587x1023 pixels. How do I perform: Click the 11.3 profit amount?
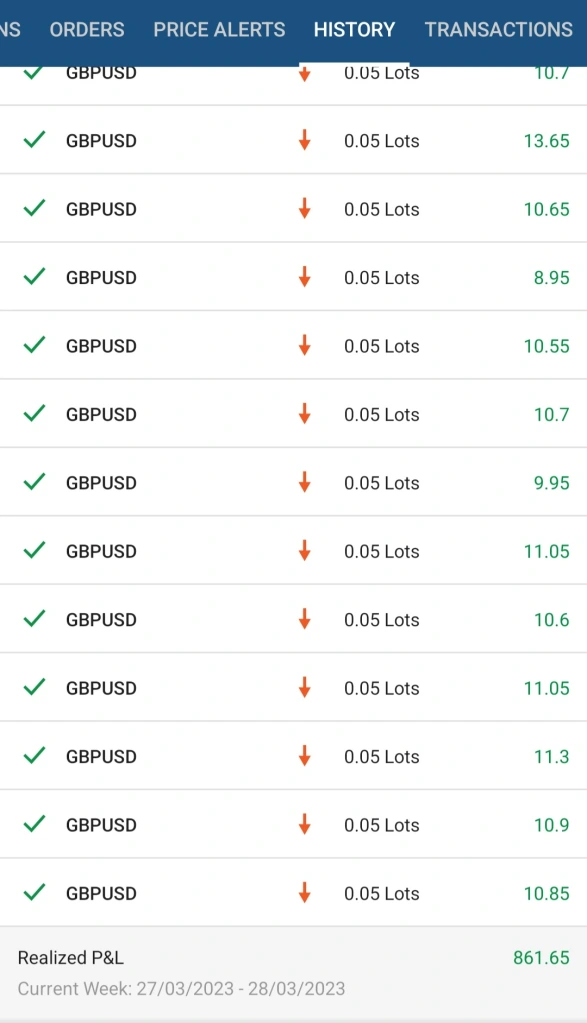click(552, 756)
